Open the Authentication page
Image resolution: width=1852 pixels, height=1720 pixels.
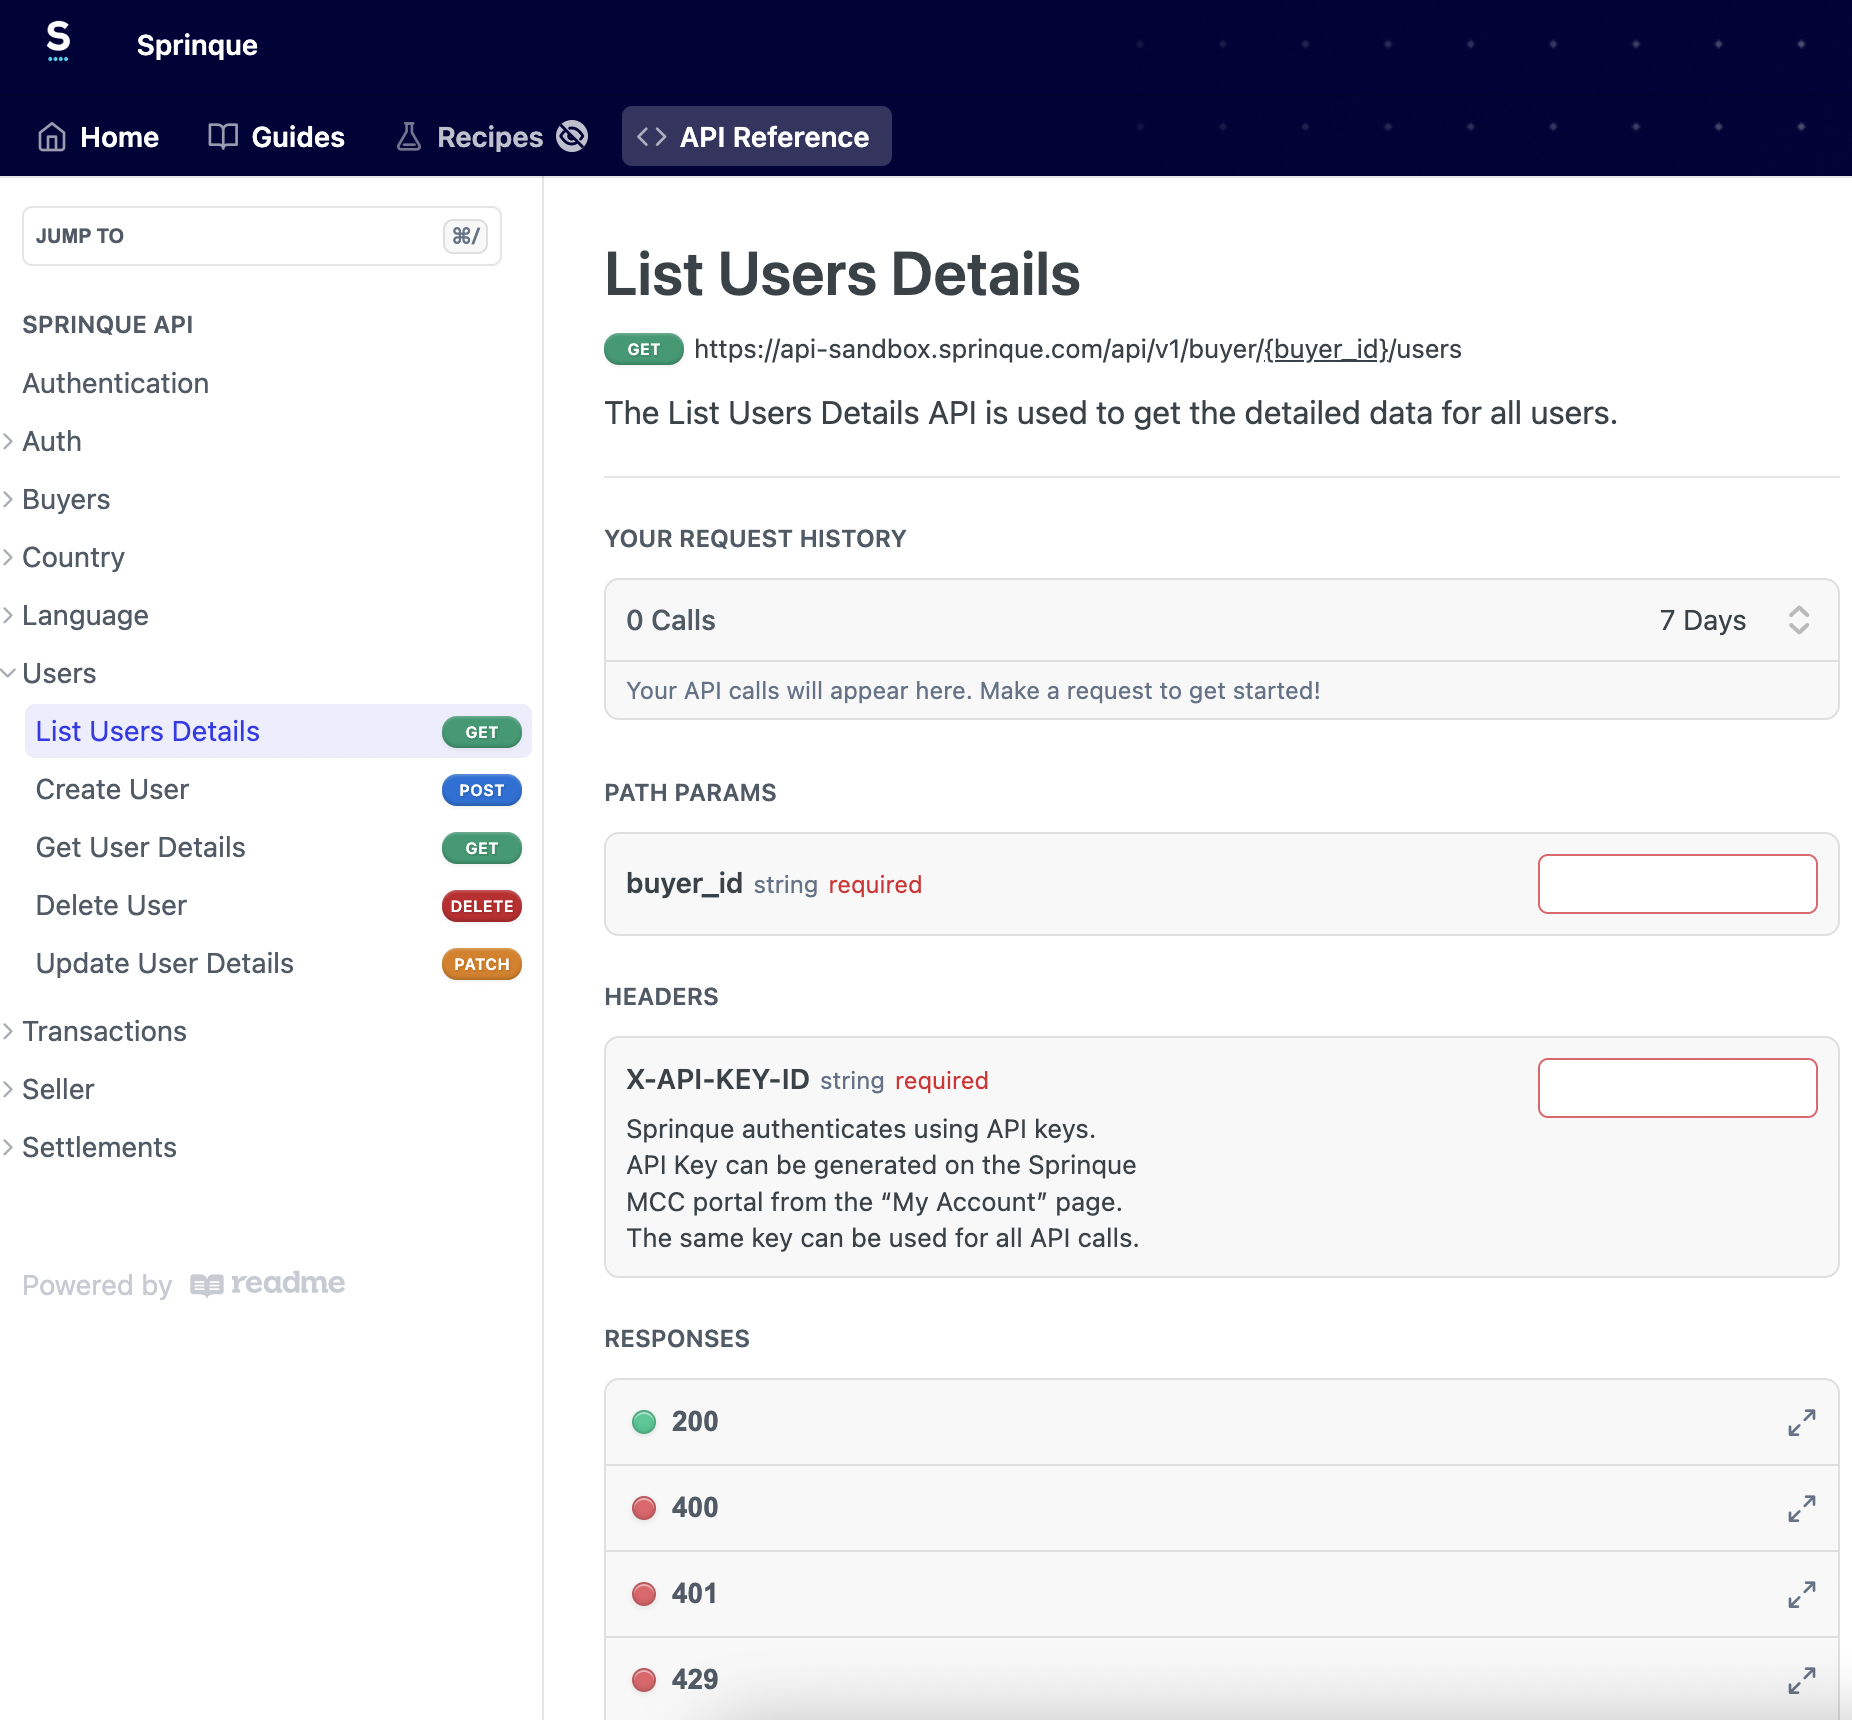click(116, 383)
